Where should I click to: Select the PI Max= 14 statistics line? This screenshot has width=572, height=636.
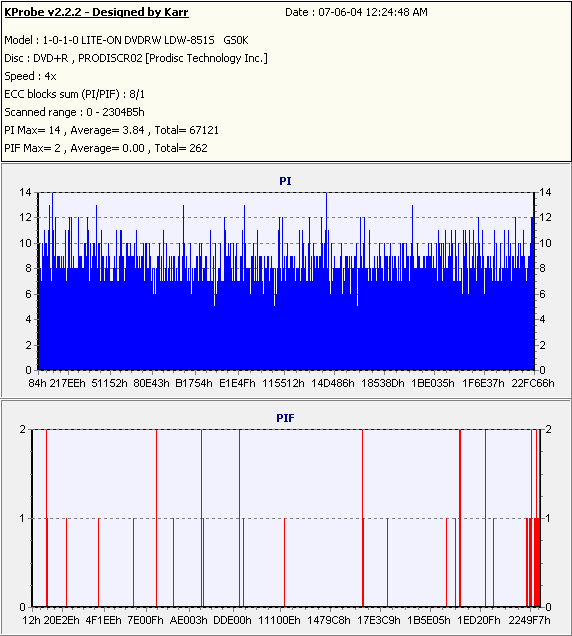[x=112, y=130]
